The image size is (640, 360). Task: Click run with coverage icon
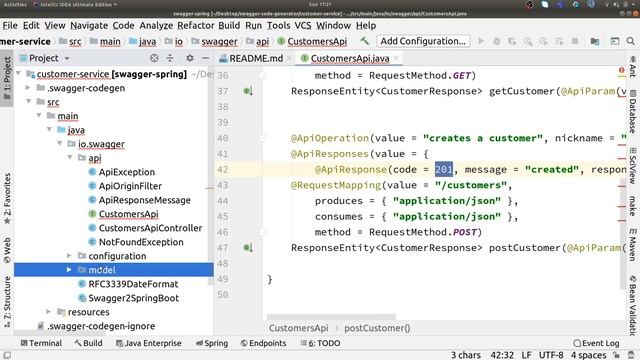click(512, 41)
